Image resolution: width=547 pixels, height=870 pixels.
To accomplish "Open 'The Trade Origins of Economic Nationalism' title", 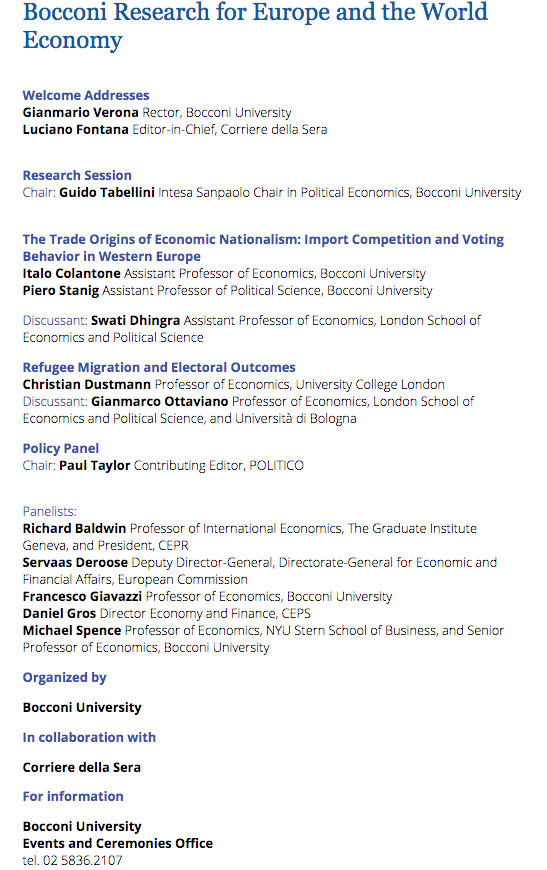I will pos(263,248).
